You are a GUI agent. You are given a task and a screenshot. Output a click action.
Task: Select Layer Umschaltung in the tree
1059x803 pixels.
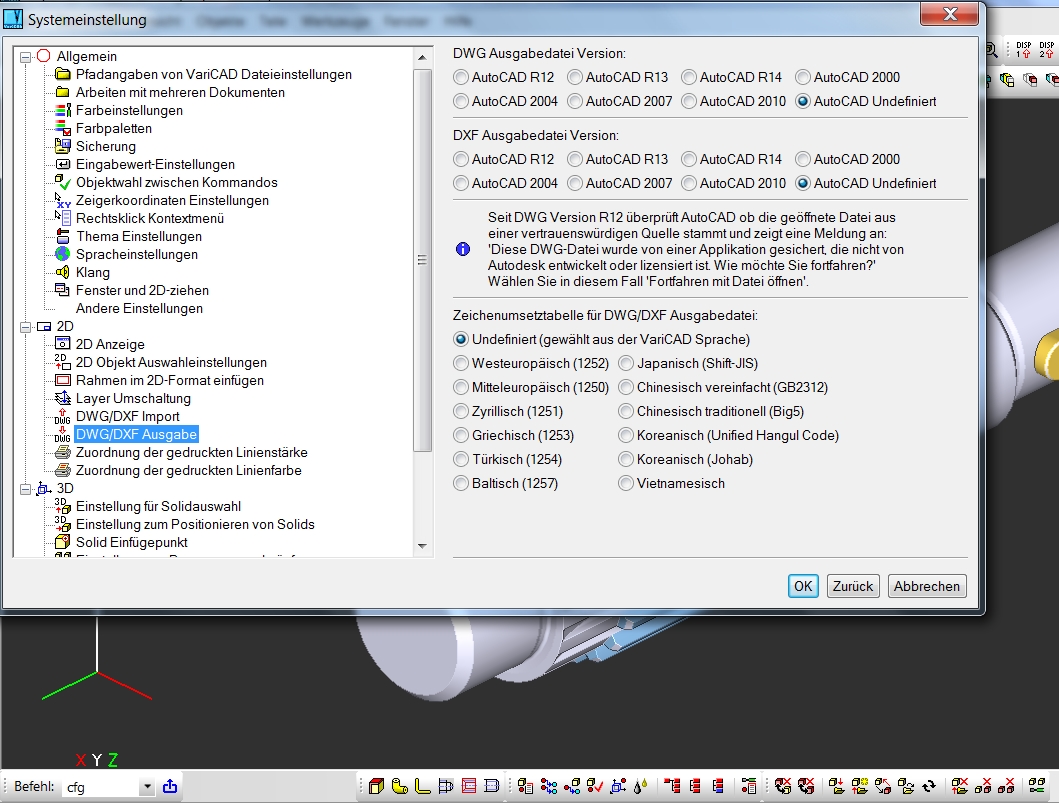133,398
